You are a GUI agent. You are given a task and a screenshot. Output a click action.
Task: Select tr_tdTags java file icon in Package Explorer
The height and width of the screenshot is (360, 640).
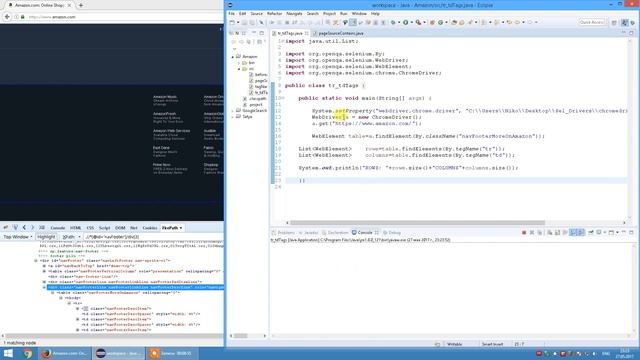click(251, 93)
